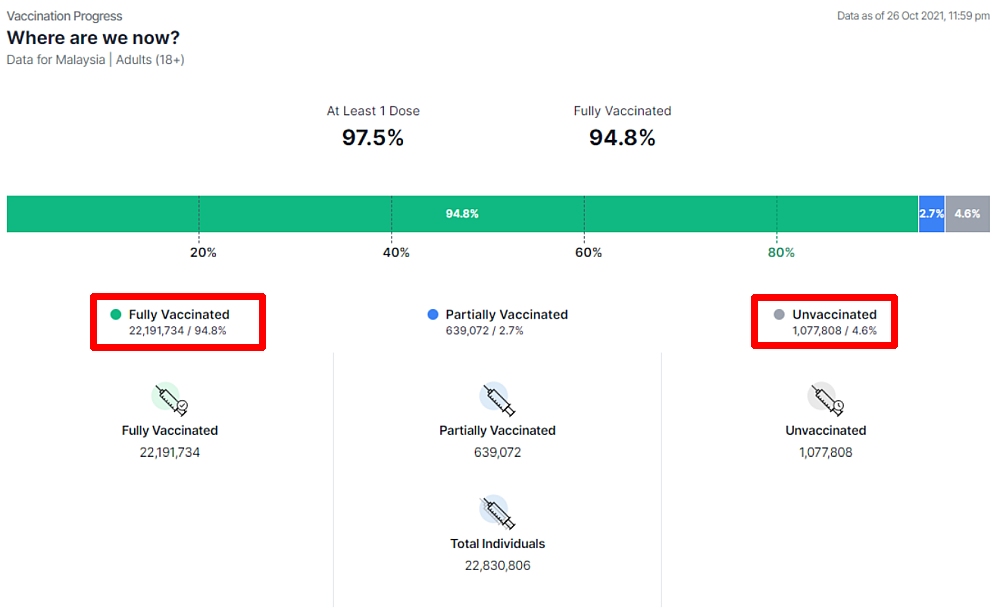Click the blue dot in Partially Vaccinated legend
Screen dimensions: 1000x608
coord(433,314)
